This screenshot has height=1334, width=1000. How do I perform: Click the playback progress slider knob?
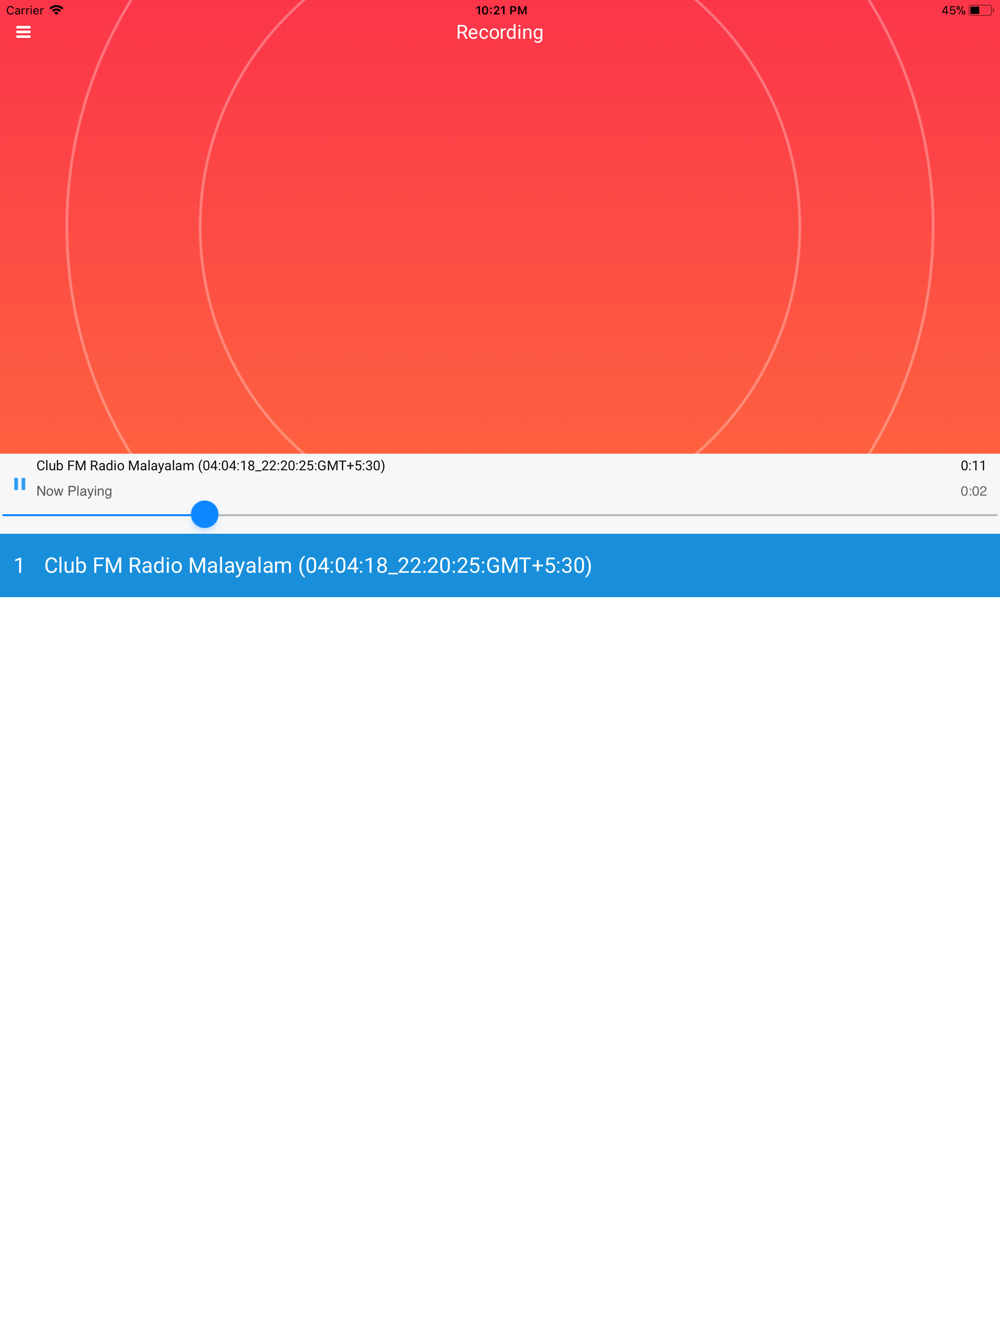204,514
